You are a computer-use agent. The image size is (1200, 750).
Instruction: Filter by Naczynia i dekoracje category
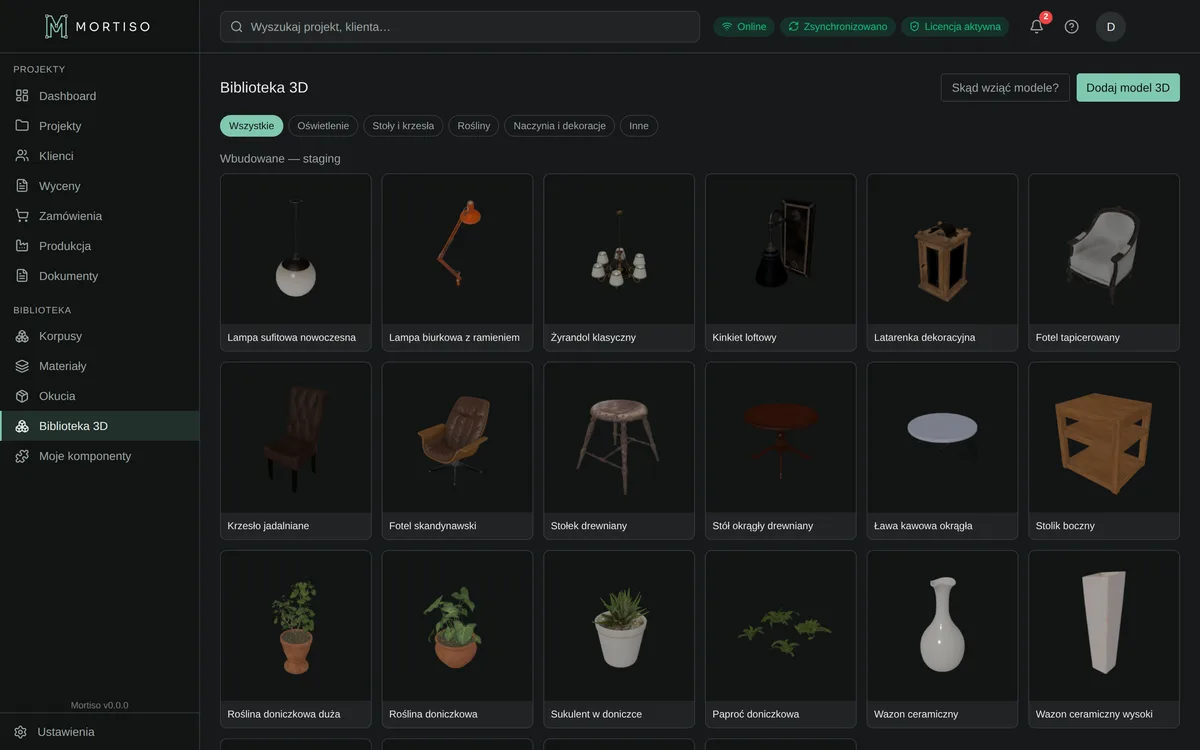point(560,126)
